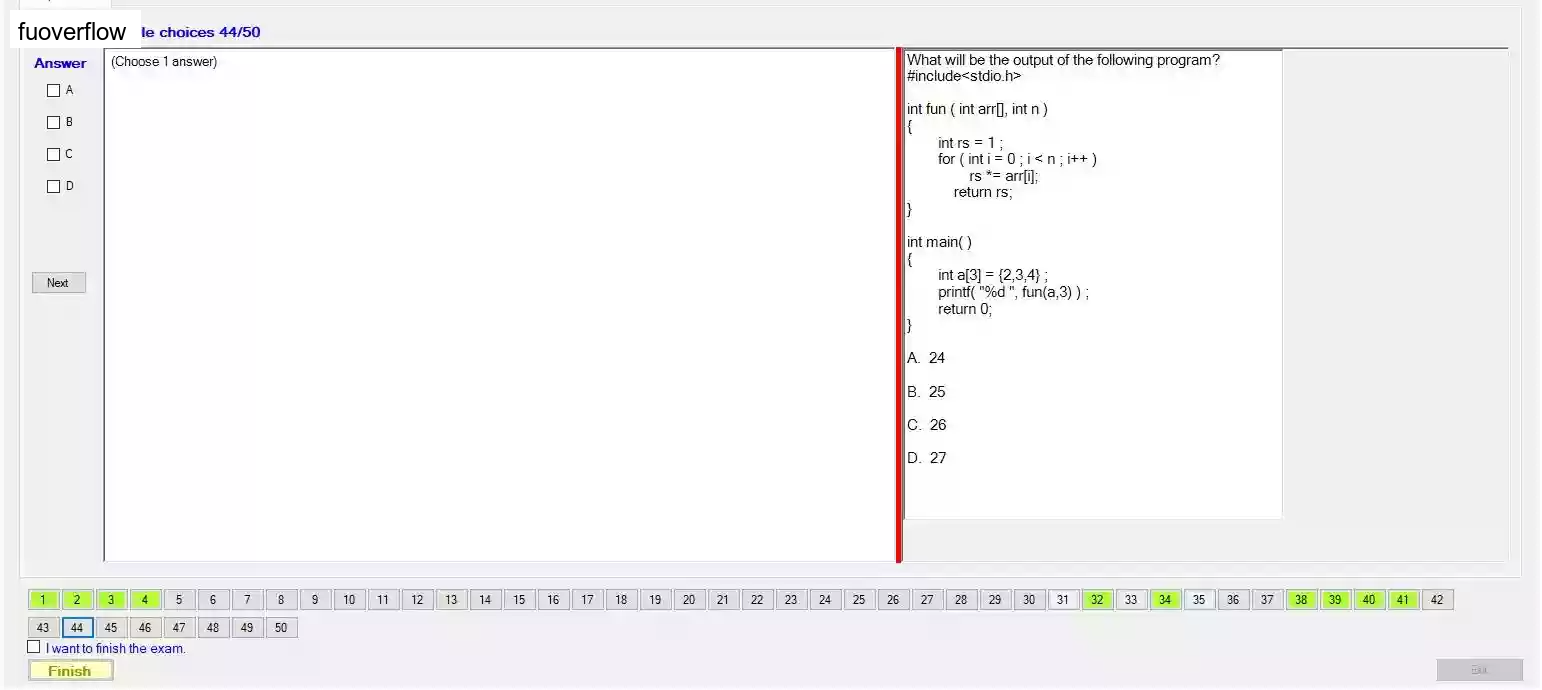Click the Finish button

tap(70, 671)
